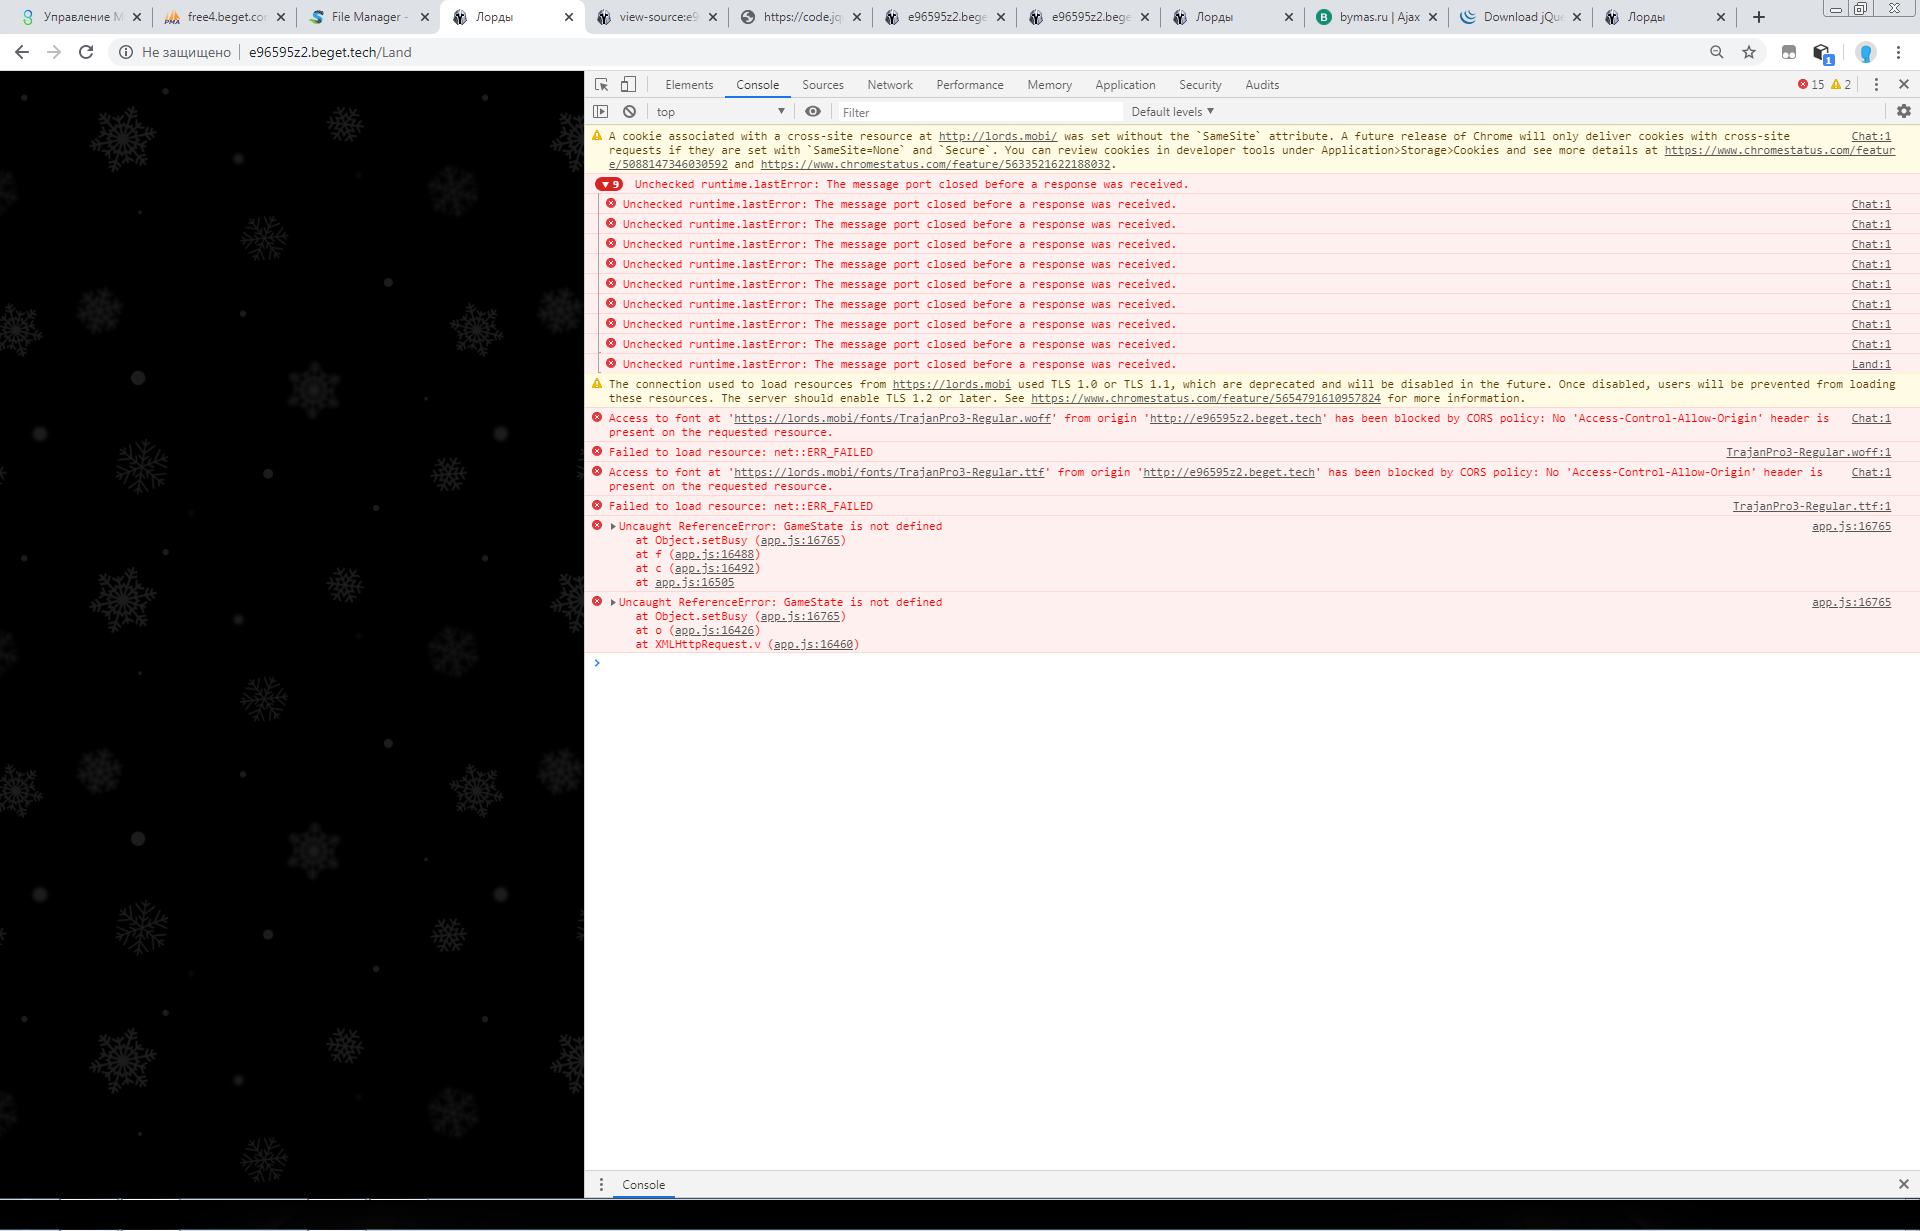Click the clear console icon
1920x1231 pixels.
pos(629,112)
